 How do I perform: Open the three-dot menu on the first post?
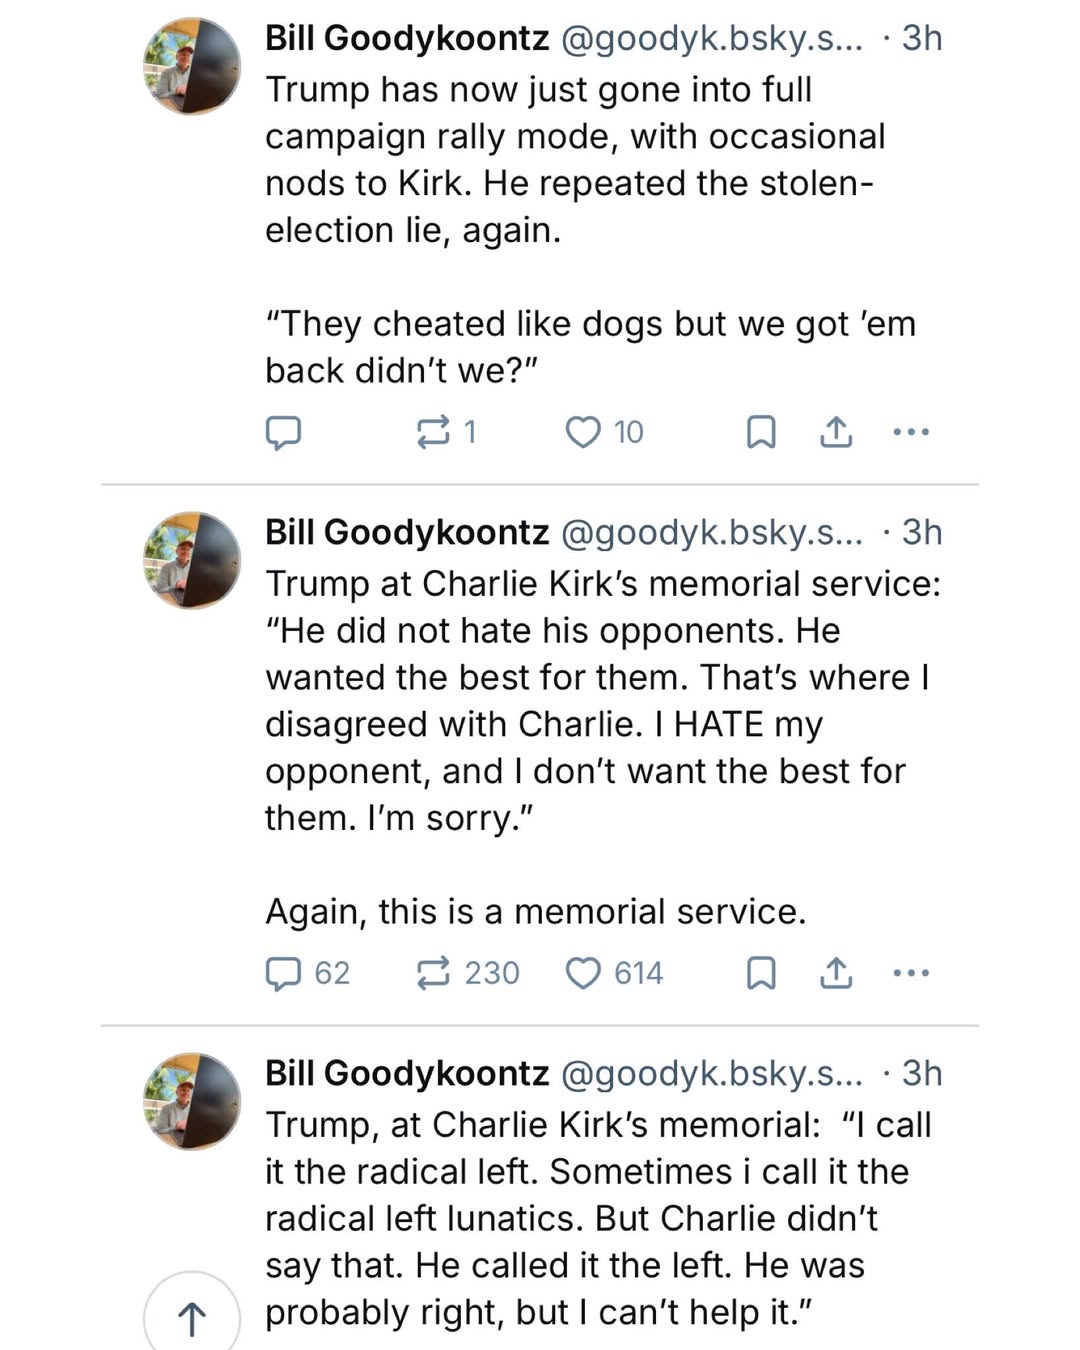[910, 431]
